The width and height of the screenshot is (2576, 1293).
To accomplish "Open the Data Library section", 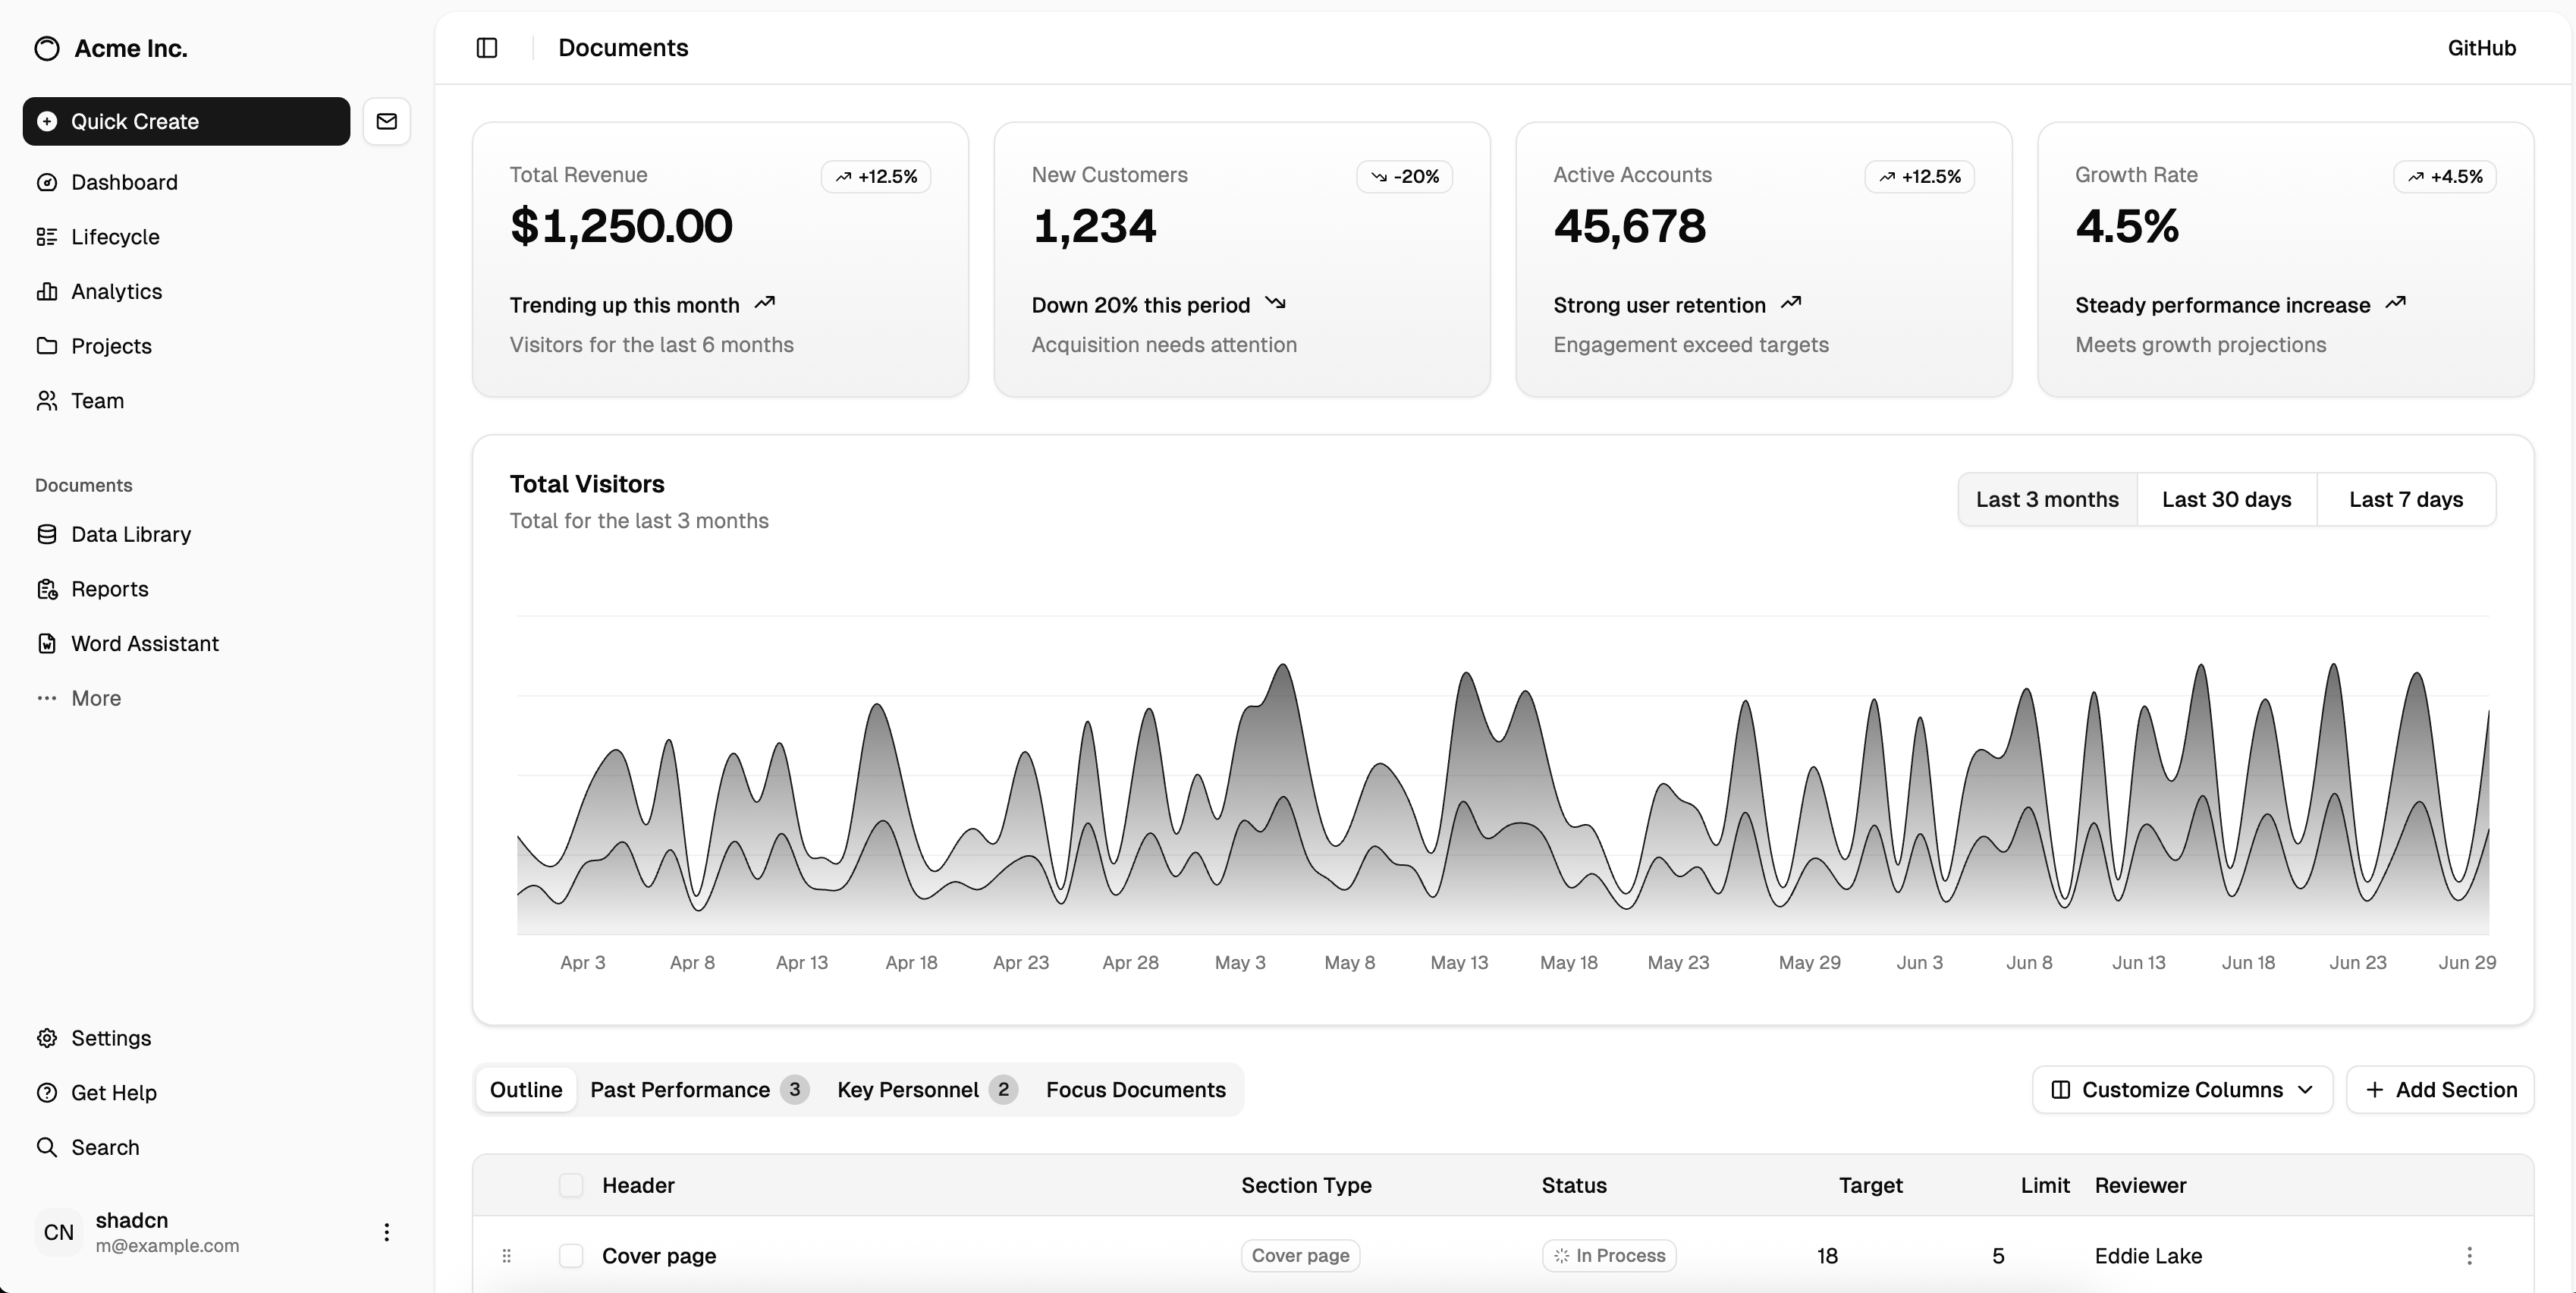I will [130, 534].
